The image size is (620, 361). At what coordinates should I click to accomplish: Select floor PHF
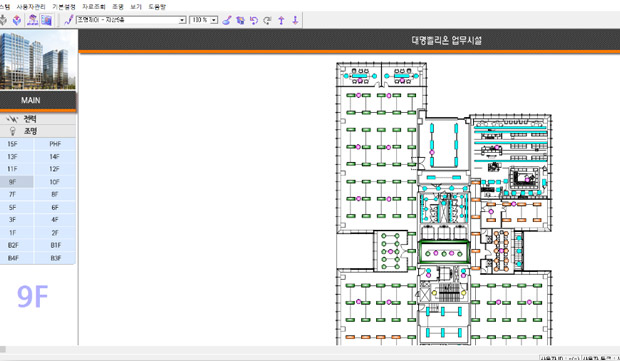[x=55, y=144]
